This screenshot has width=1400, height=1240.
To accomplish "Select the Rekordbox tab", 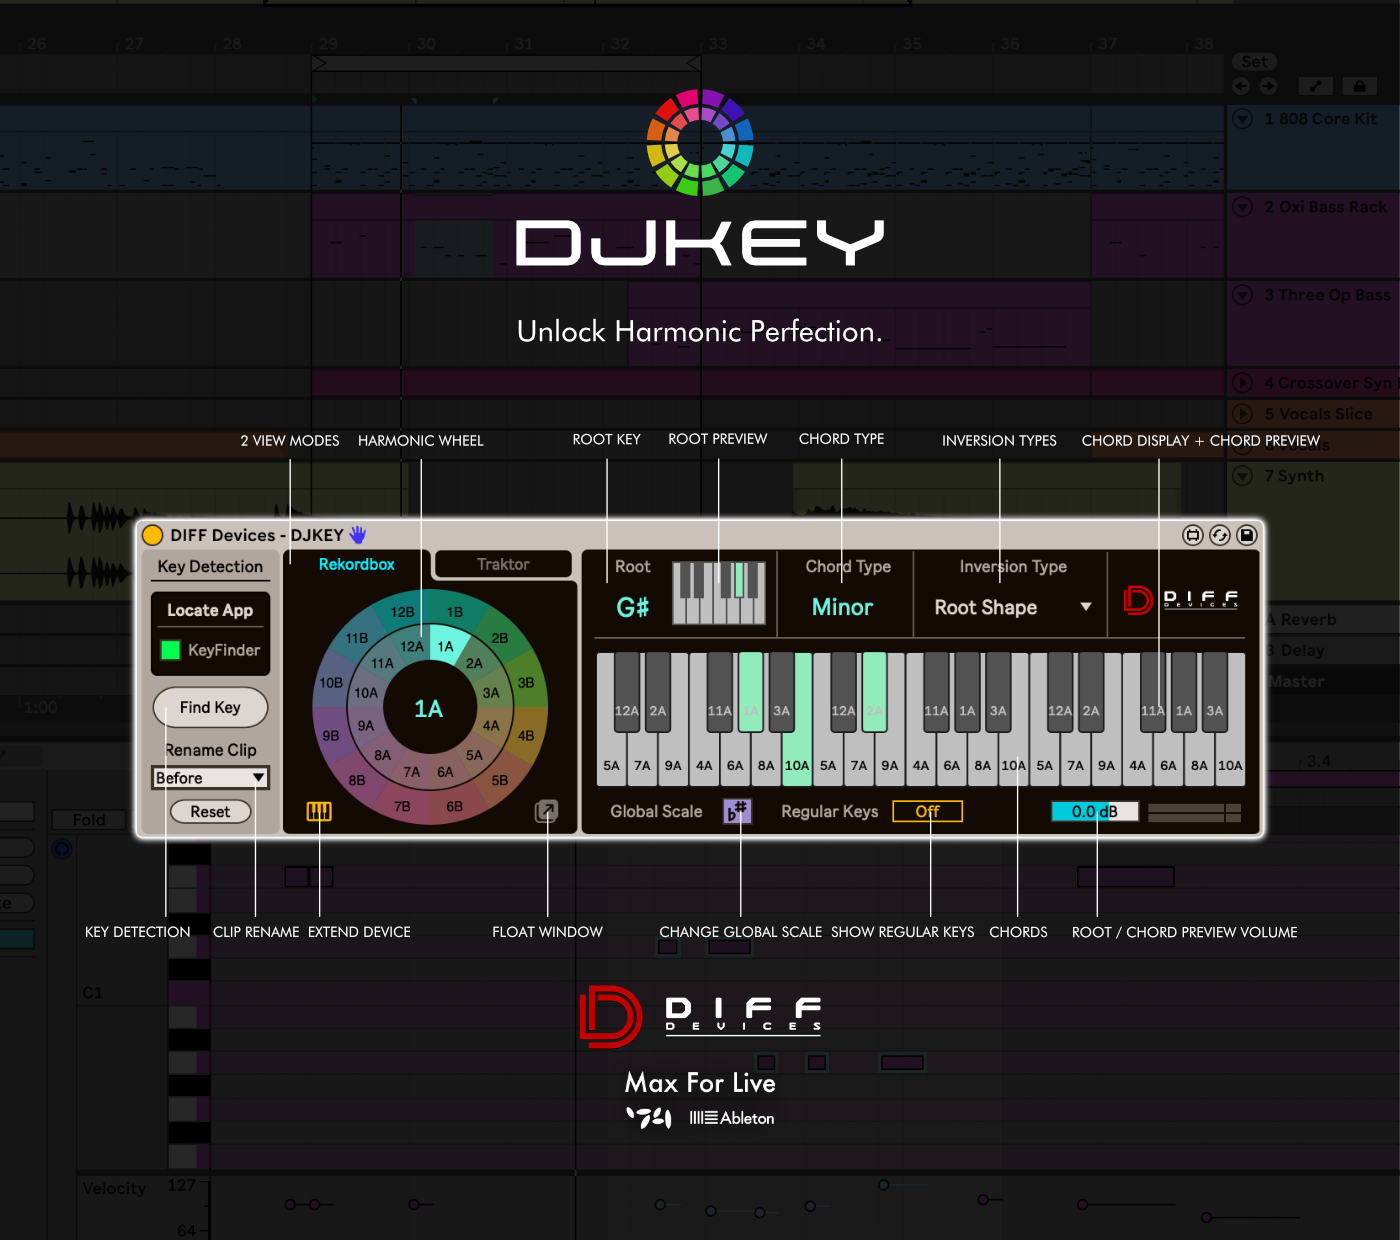I will (x=357, y=564).
